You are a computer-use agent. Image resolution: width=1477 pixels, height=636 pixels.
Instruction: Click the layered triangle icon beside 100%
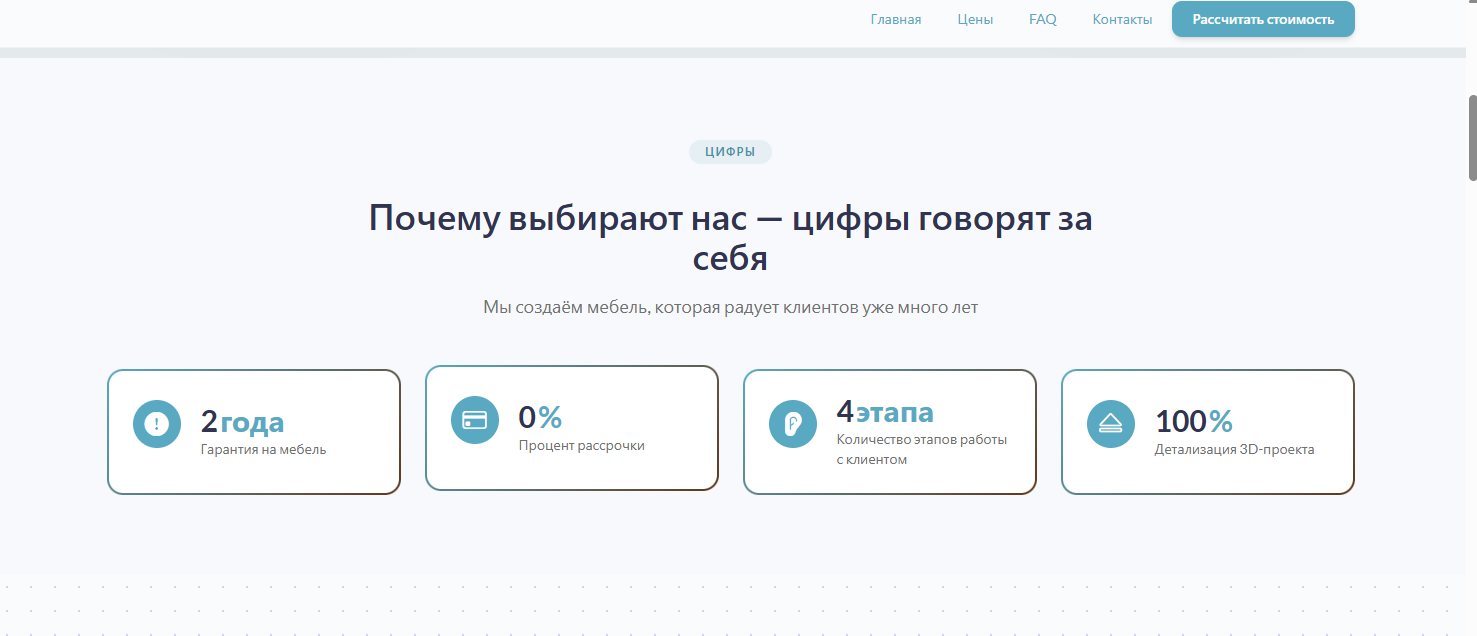pos(1111,424)
